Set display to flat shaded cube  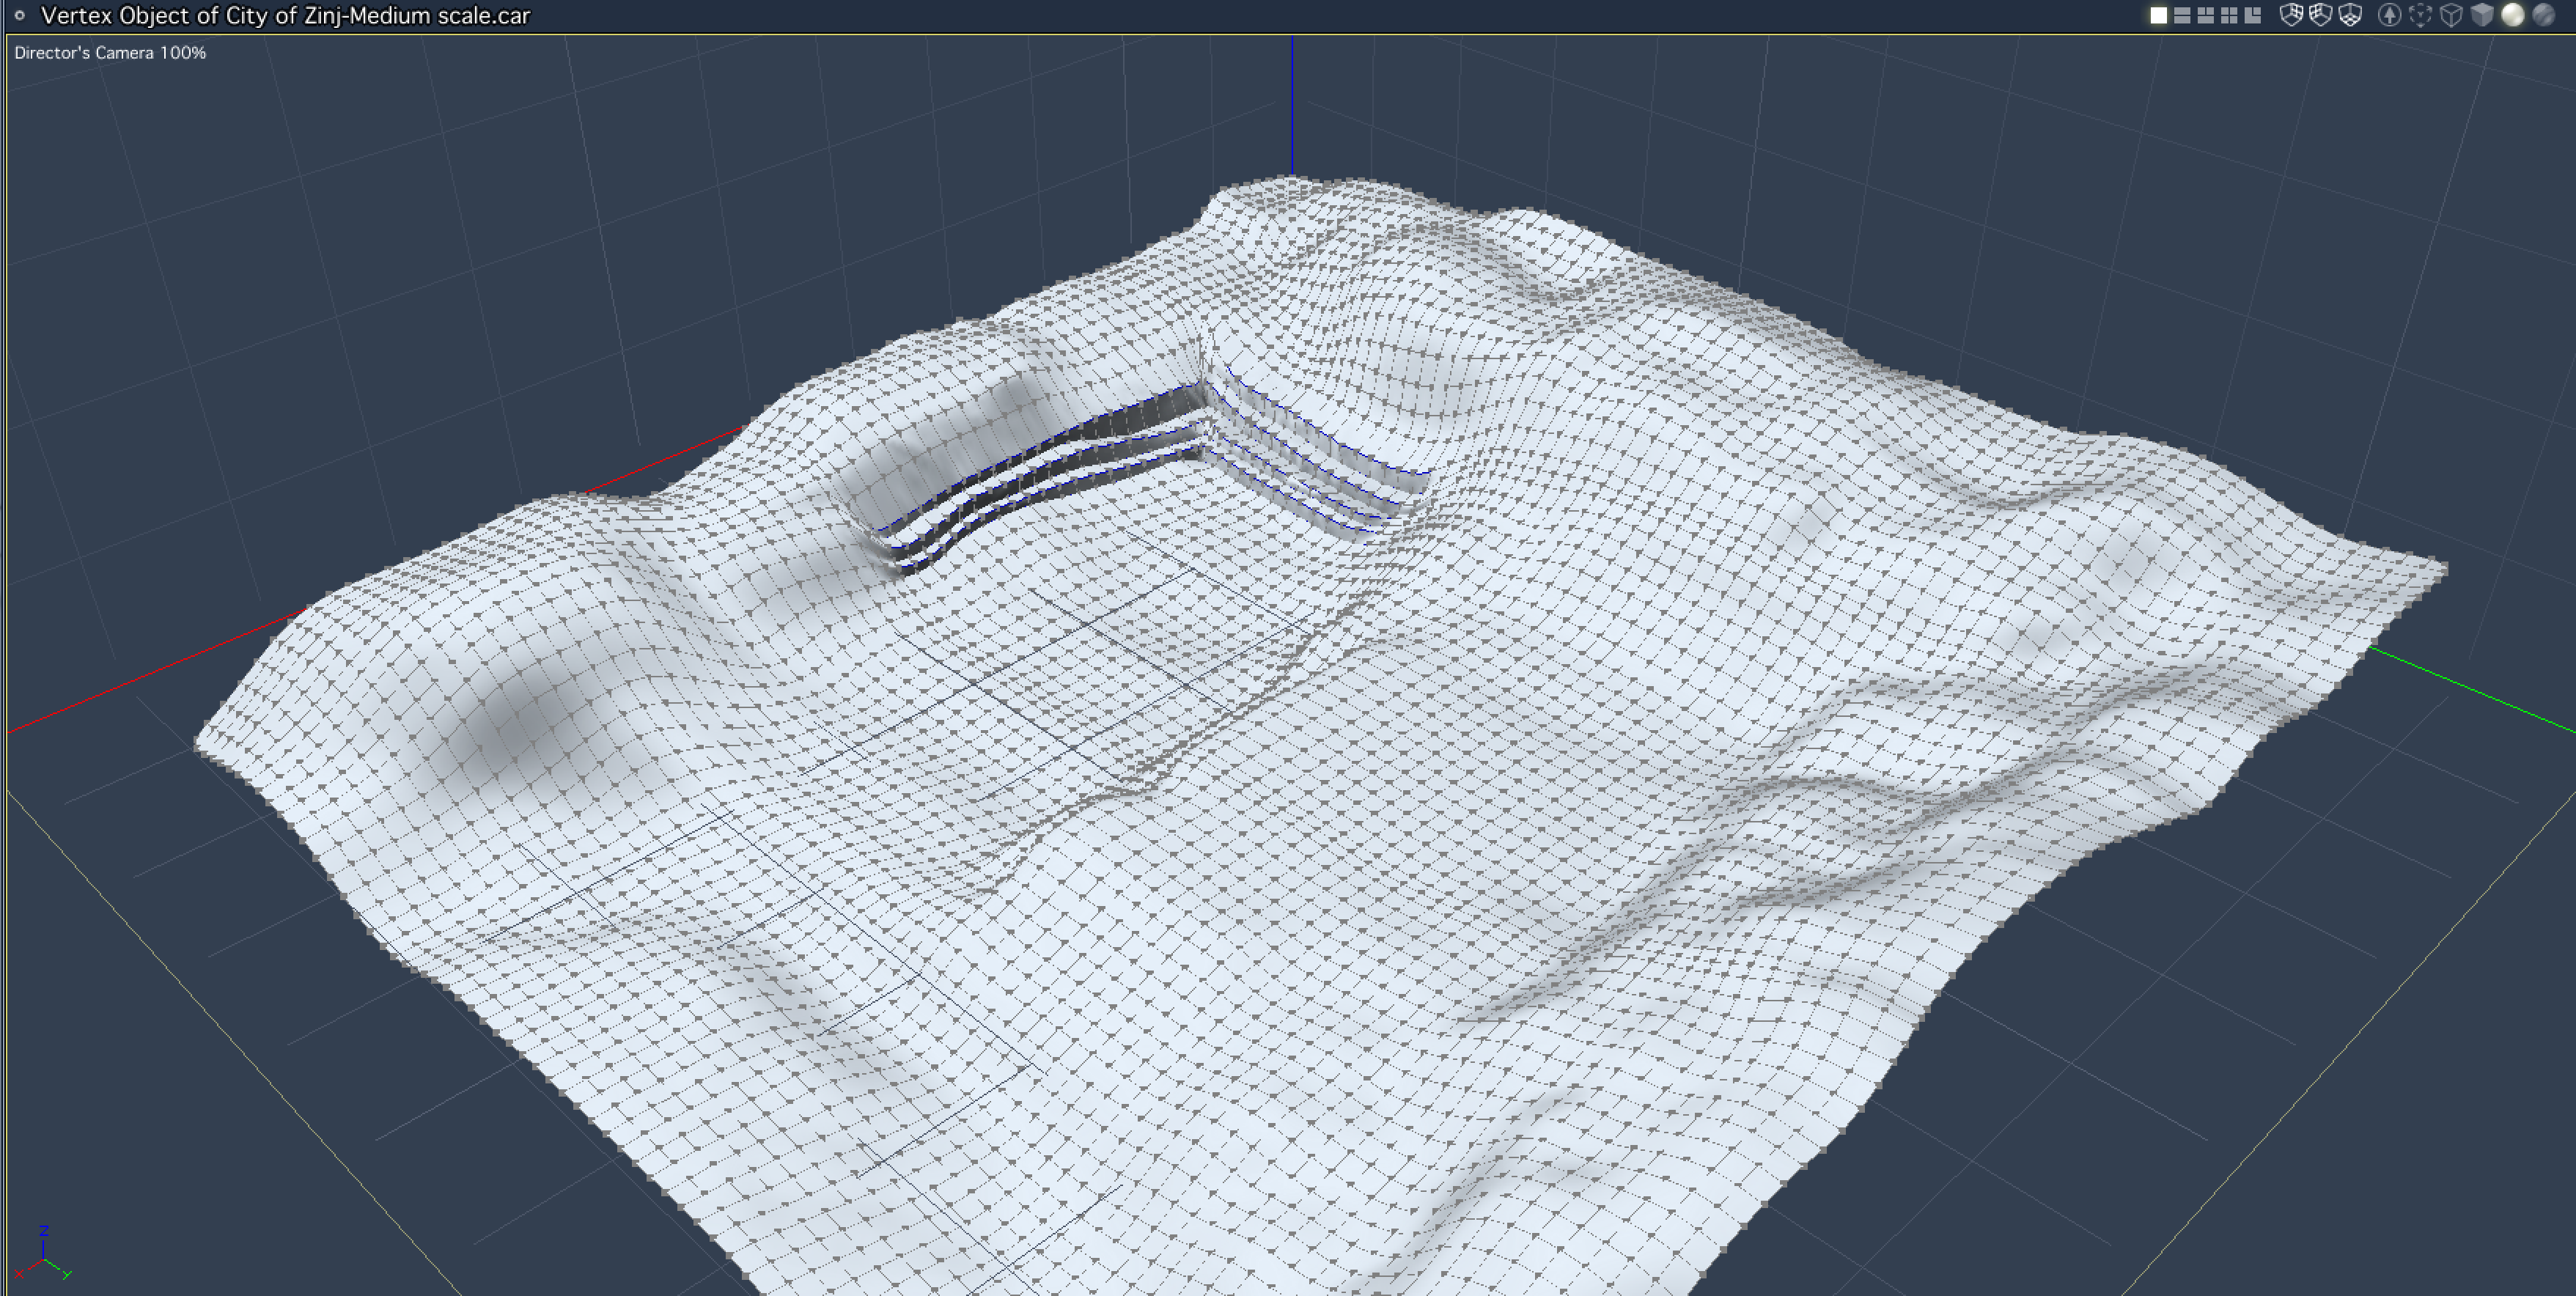coord(2482,15)
